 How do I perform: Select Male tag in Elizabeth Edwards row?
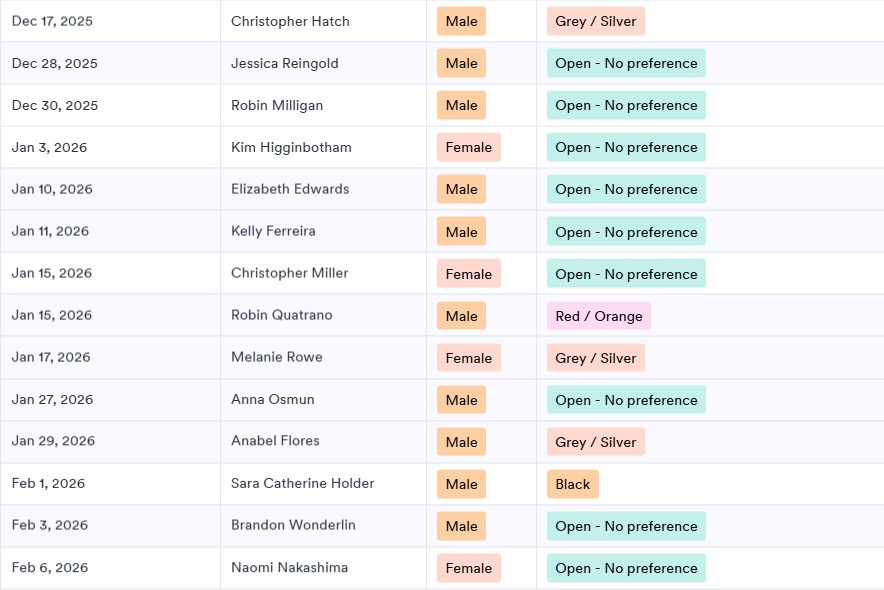coord(461,189)
